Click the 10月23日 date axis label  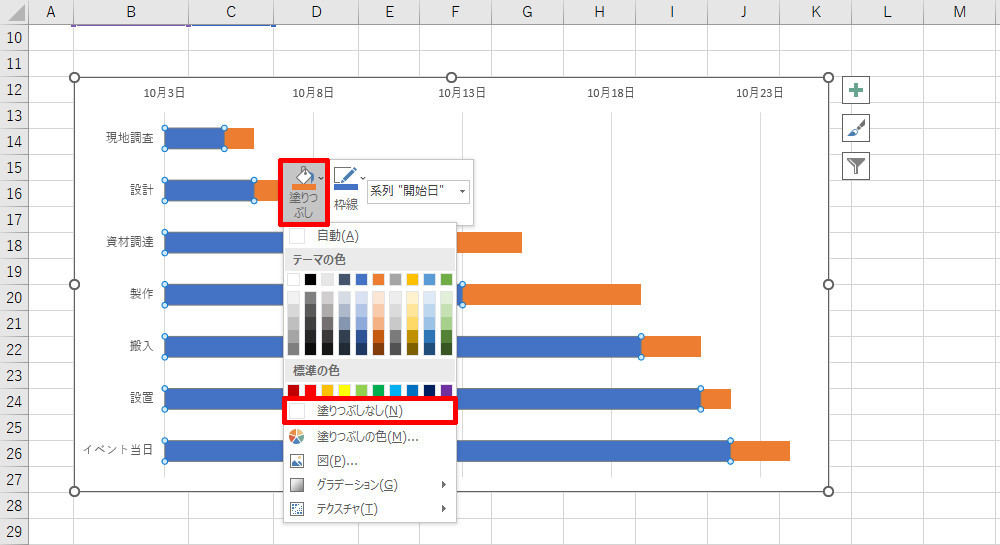coord(760,93)
